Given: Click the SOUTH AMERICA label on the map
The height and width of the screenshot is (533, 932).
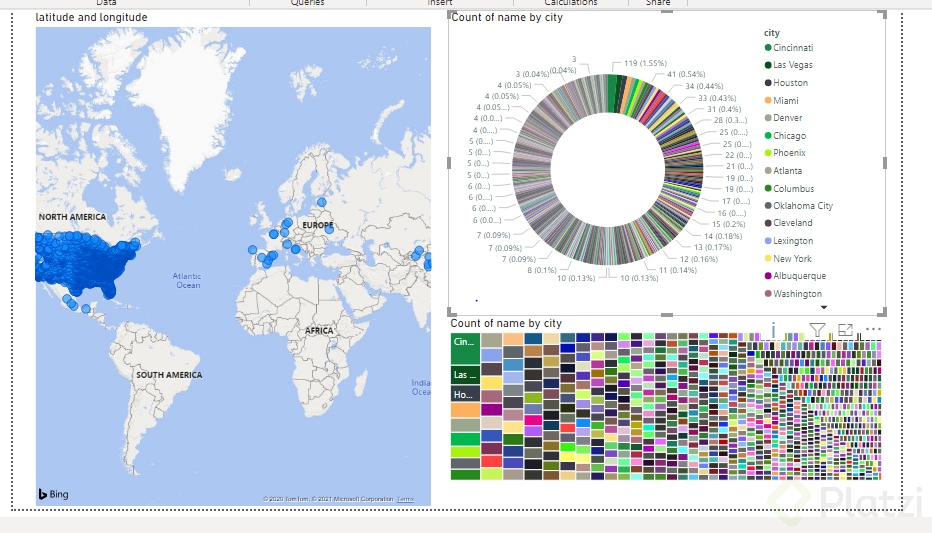Looking at the screenshot, I should pyautogui.click(x=169, y=375).
